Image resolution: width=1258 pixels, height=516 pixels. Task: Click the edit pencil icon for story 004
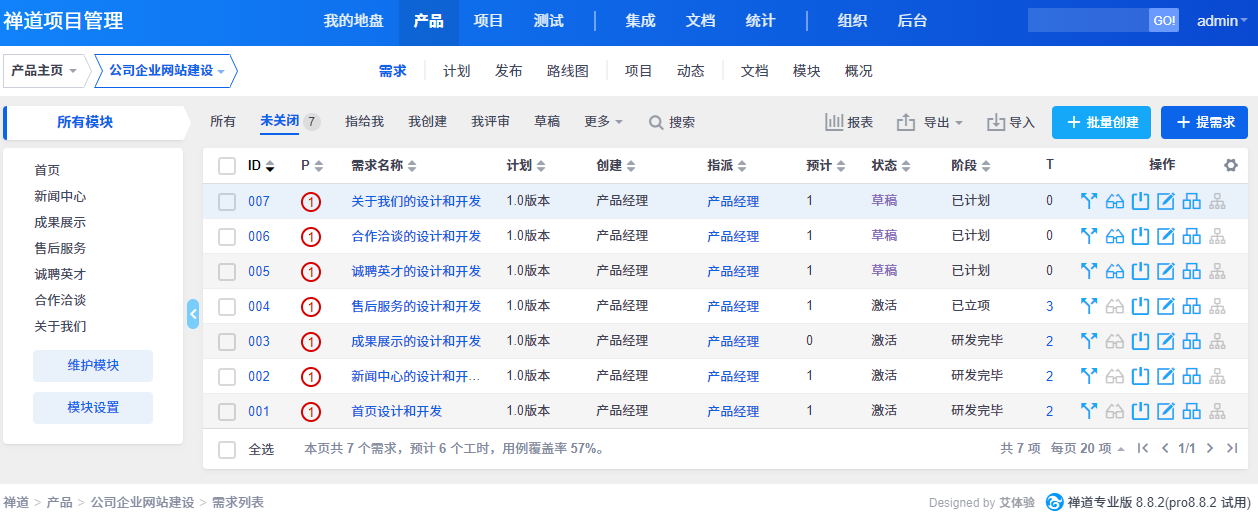pos(1165,306)
